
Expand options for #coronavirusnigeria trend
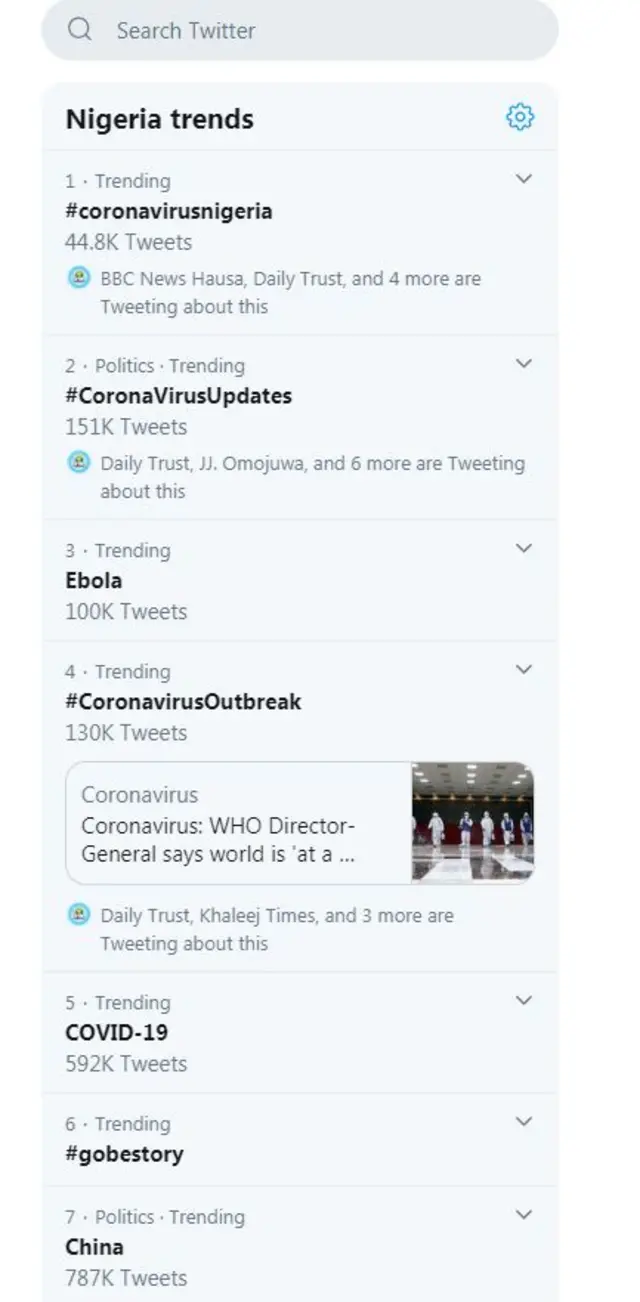coord(523,180)
